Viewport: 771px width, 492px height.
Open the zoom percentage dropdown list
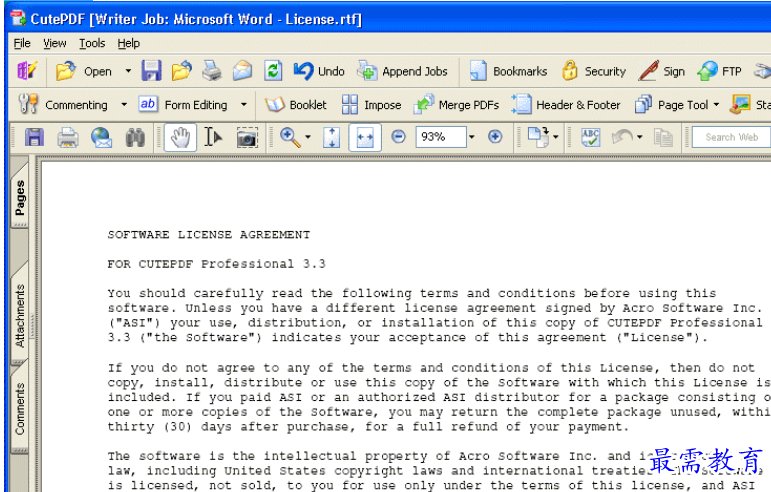[x=472, y=137]
